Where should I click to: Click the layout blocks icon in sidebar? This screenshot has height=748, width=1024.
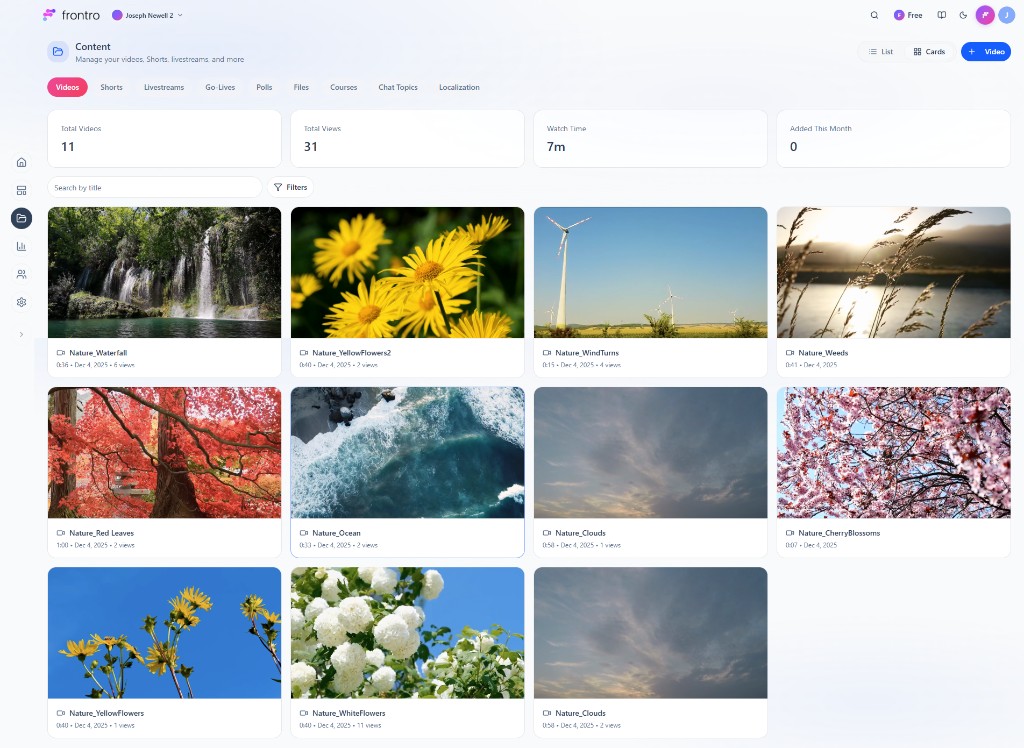(x=21, y=190)
